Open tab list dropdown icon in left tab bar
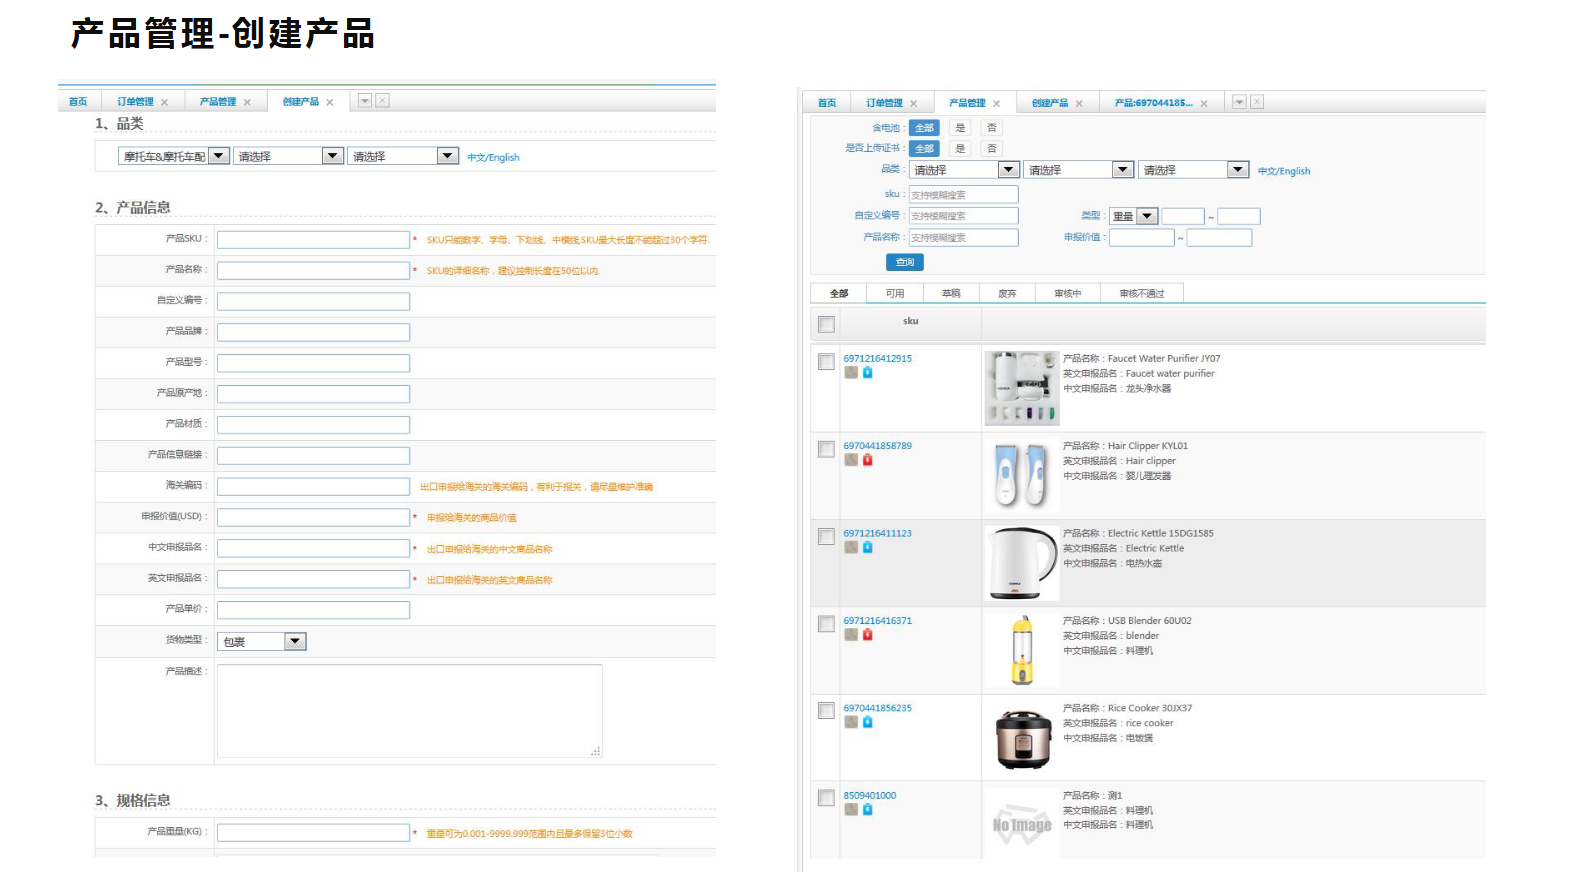 pyautogui.click(x=365, y=101)
